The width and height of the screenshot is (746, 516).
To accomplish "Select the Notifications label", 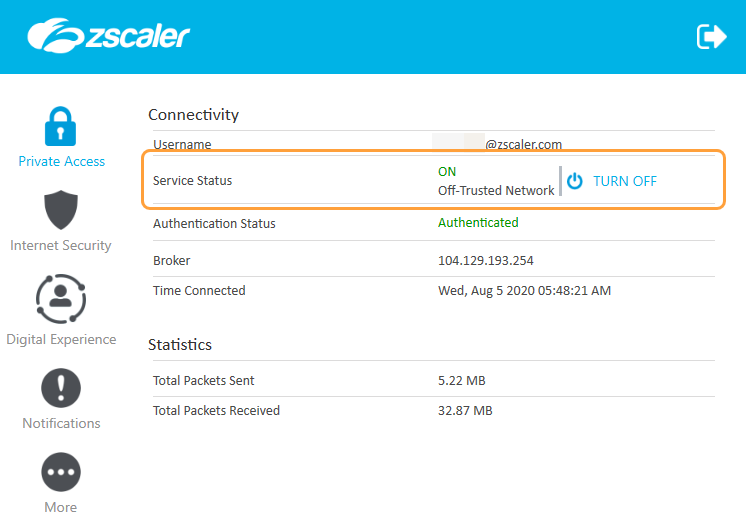I will [x=61, y=423].
